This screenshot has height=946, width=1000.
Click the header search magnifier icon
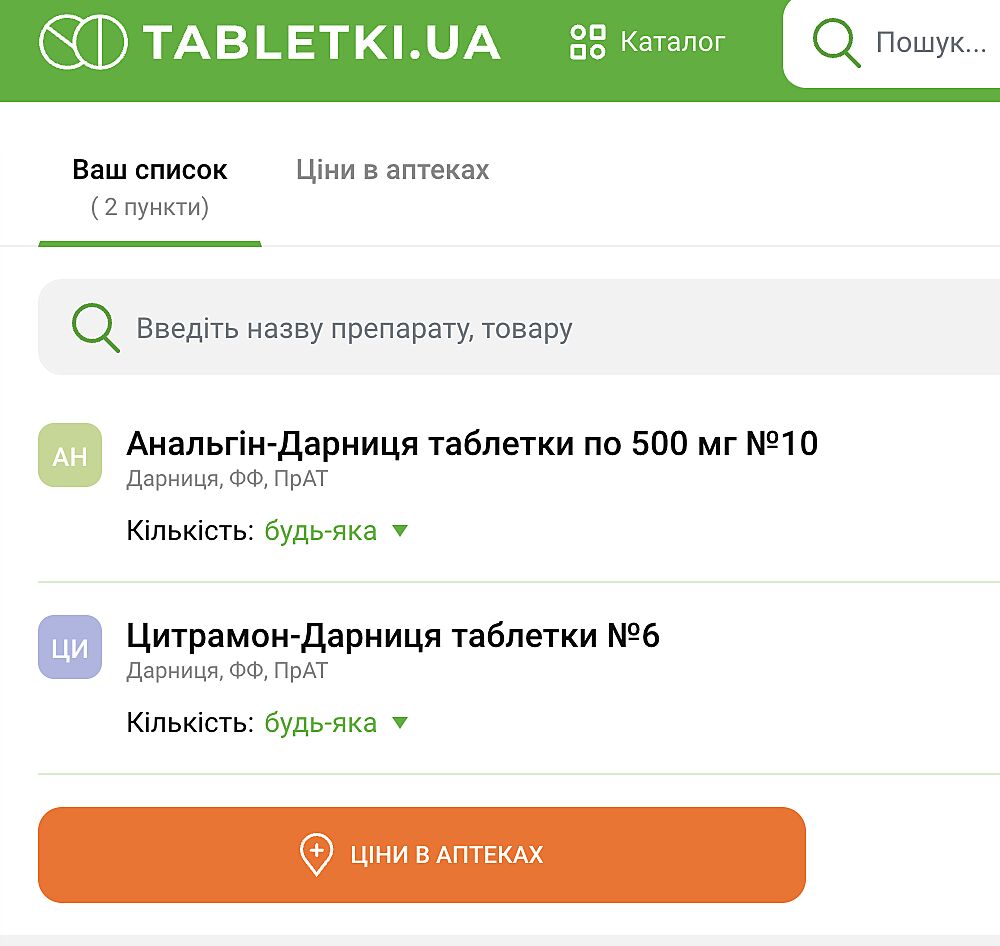coord(836,42)
